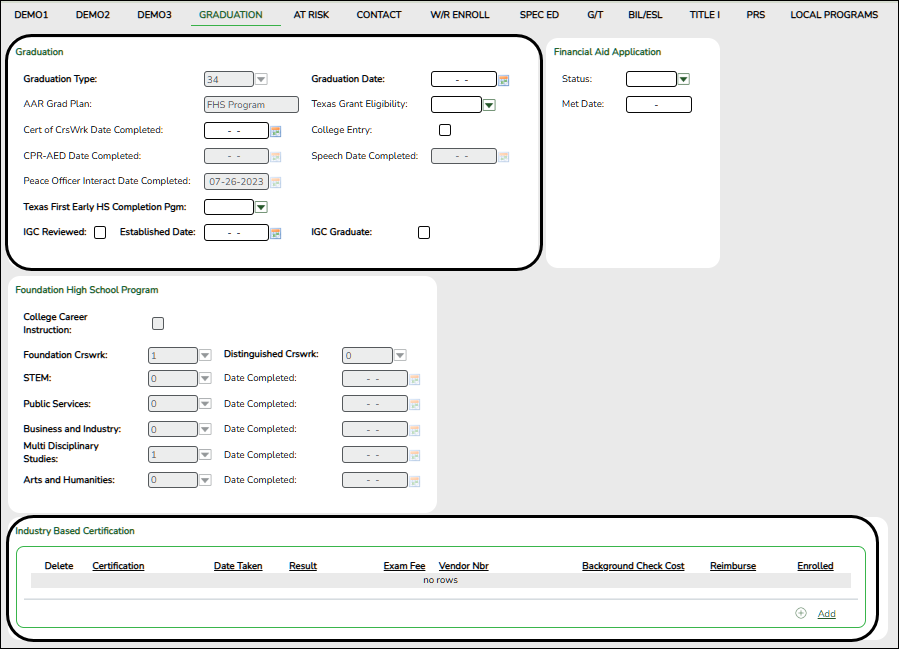
Task: Open the Arts and Humanities Date Completed calendar
Action: [414, 479]
